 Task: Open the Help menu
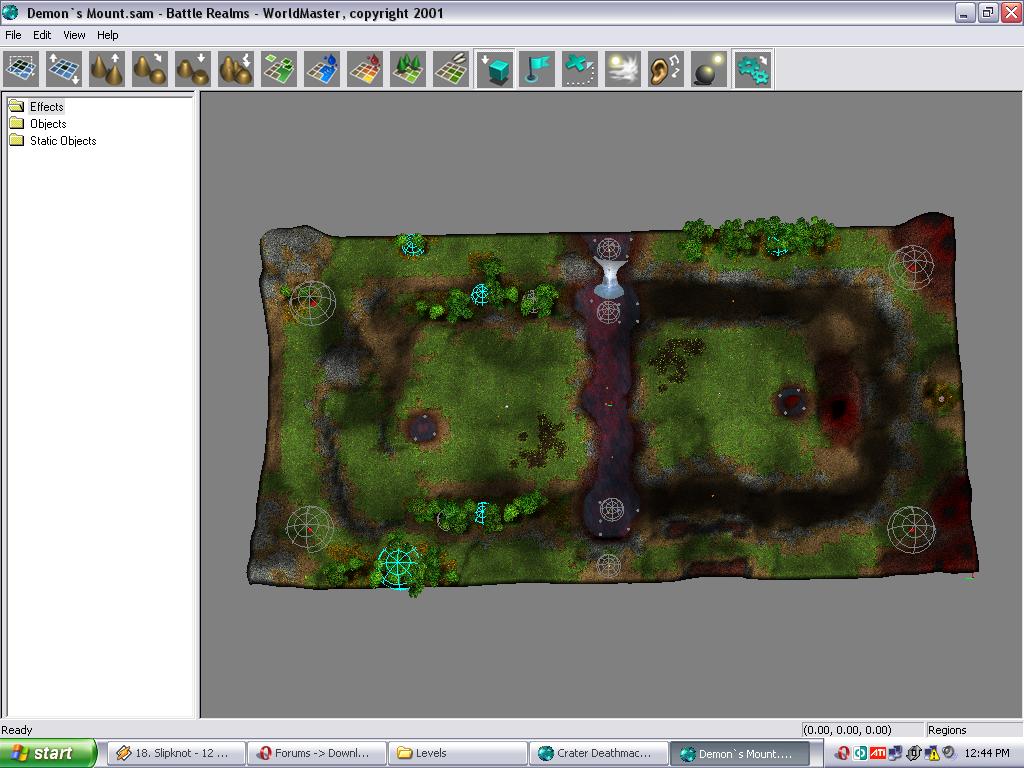(x=108, y=35)
